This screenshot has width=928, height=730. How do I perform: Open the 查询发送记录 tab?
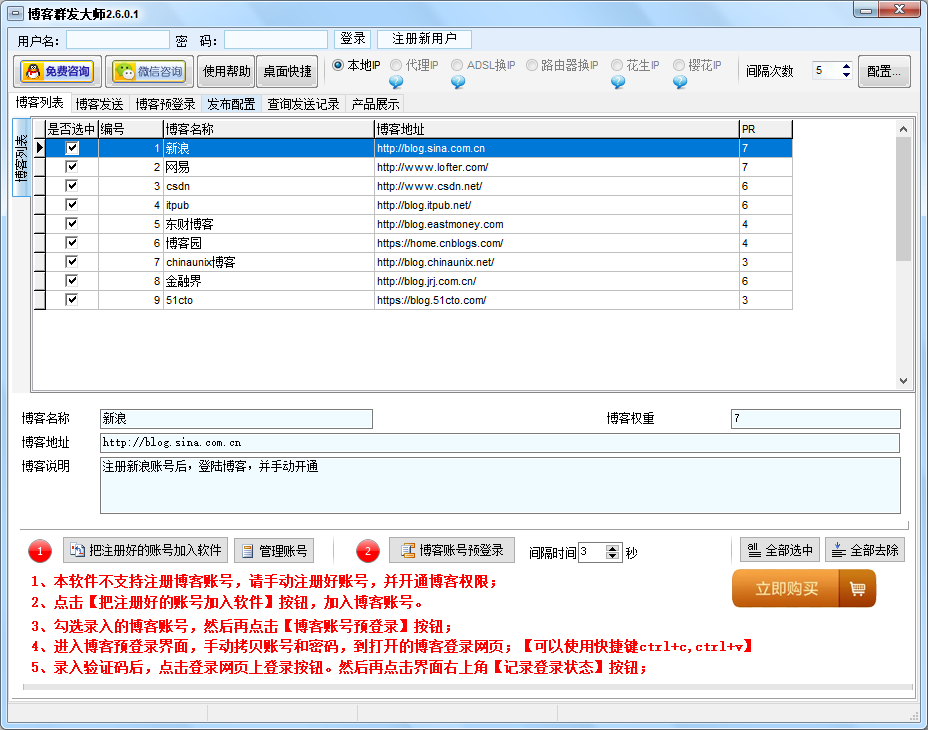pos(303,104)
